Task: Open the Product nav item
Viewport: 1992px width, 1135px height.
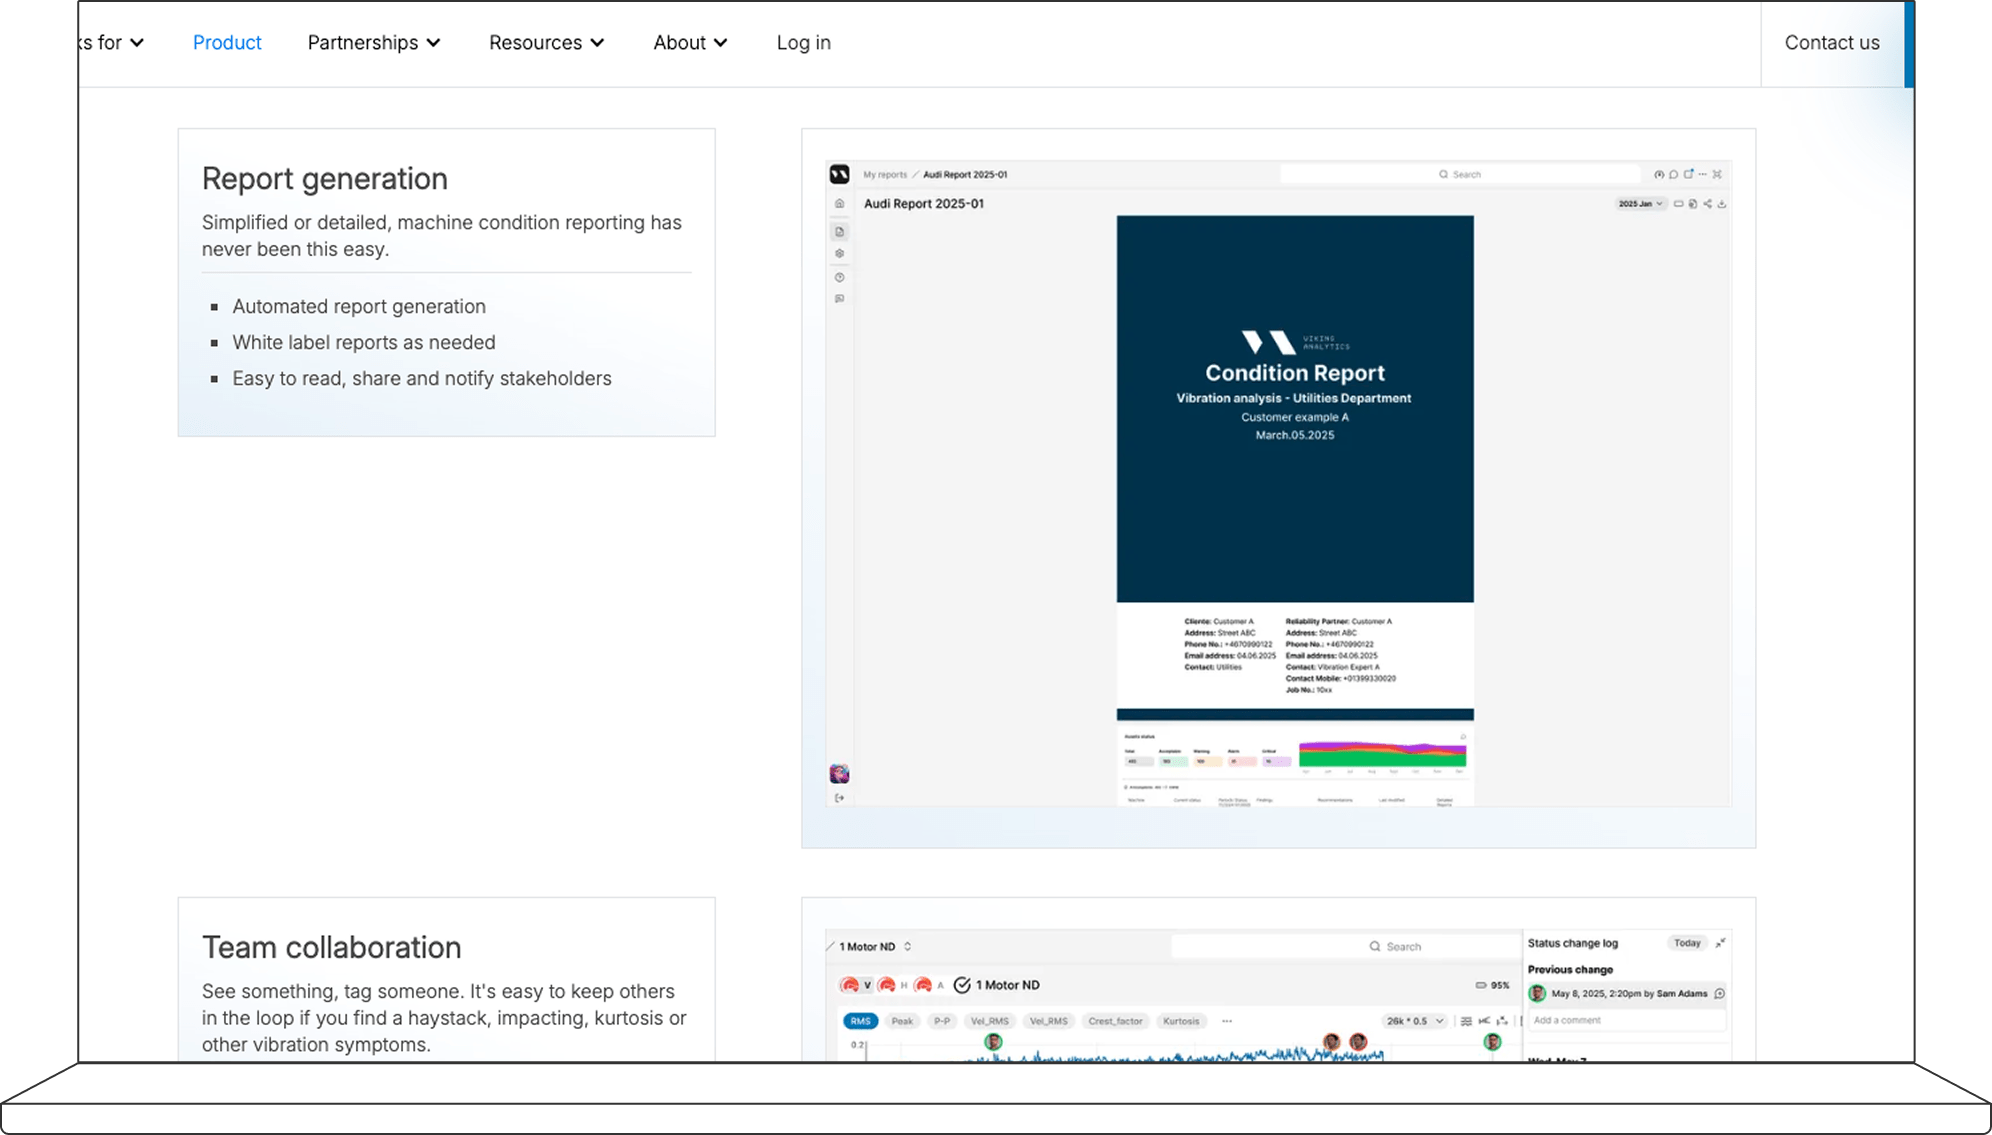Action: pos(227,43)
